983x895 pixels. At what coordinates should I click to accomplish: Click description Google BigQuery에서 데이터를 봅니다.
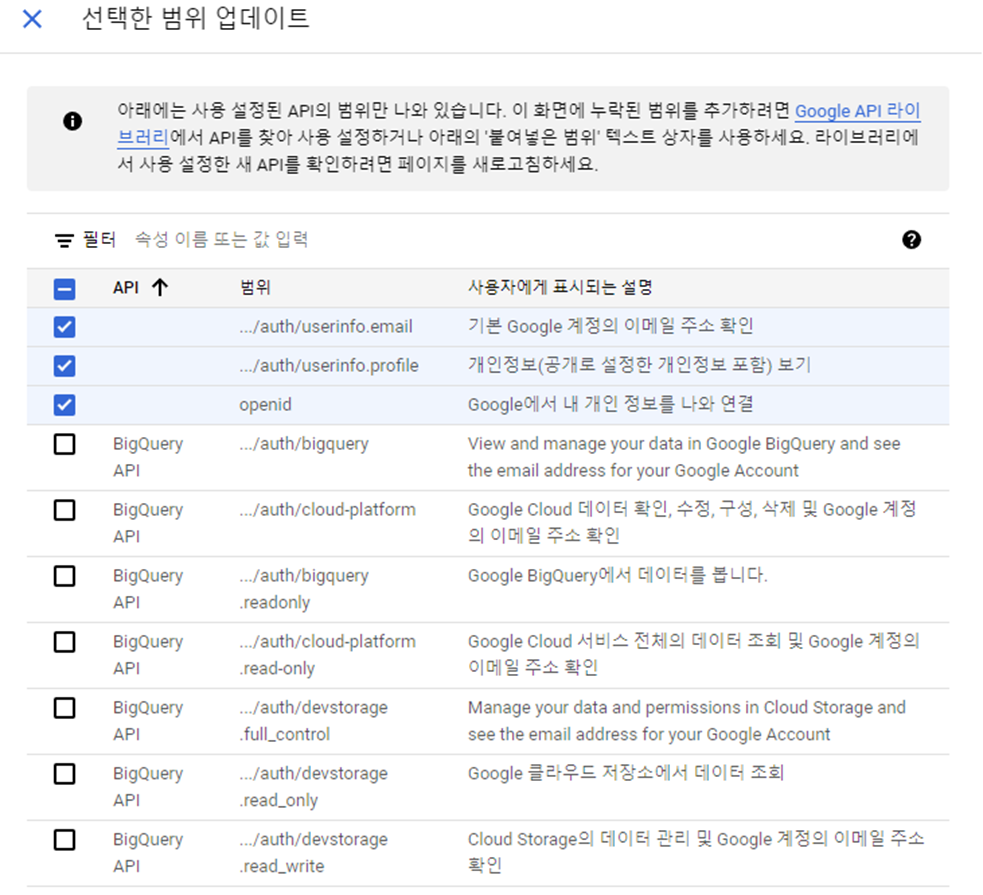[618, 575]
